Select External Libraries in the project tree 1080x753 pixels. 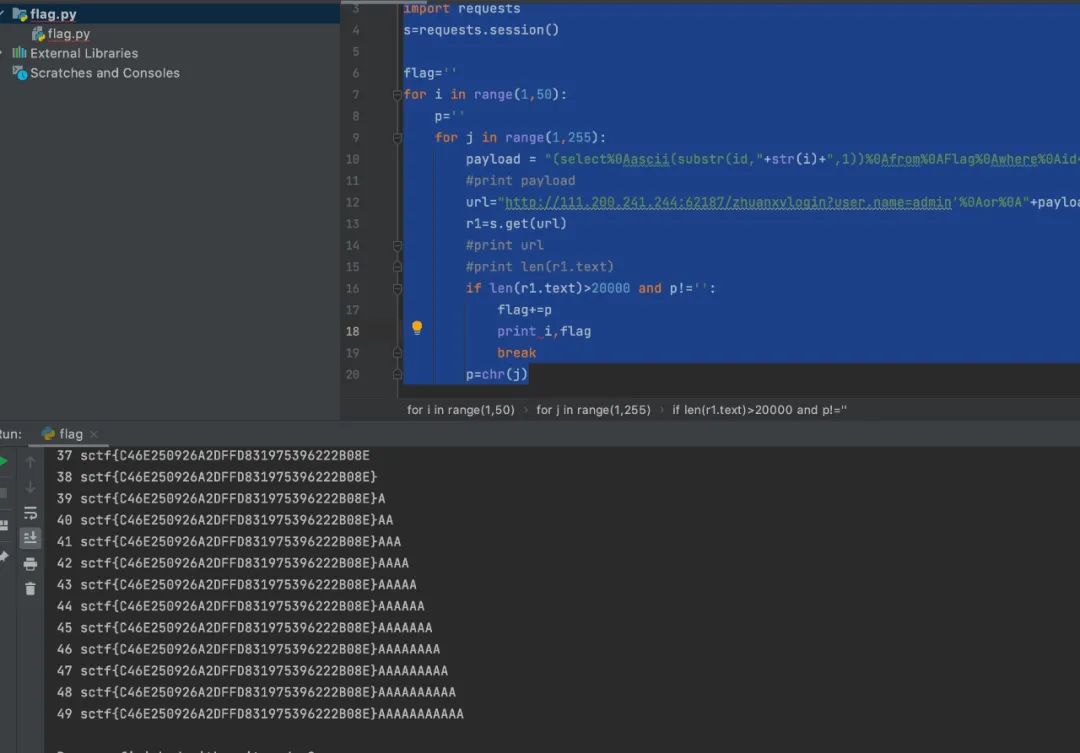(84, 53)
